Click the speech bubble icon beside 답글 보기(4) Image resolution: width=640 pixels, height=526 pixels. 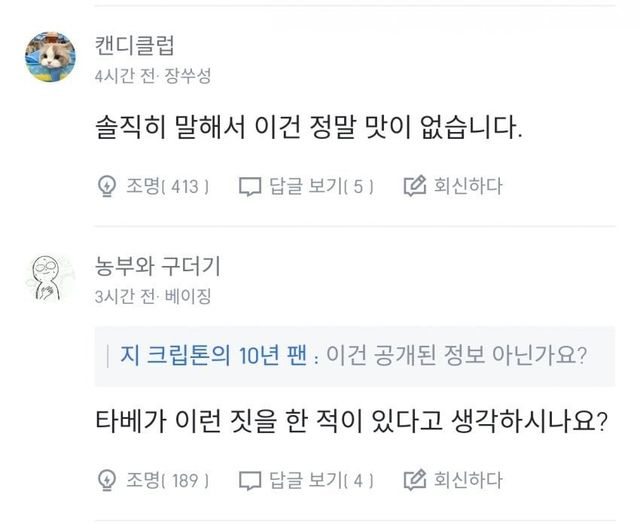(249, 480)
